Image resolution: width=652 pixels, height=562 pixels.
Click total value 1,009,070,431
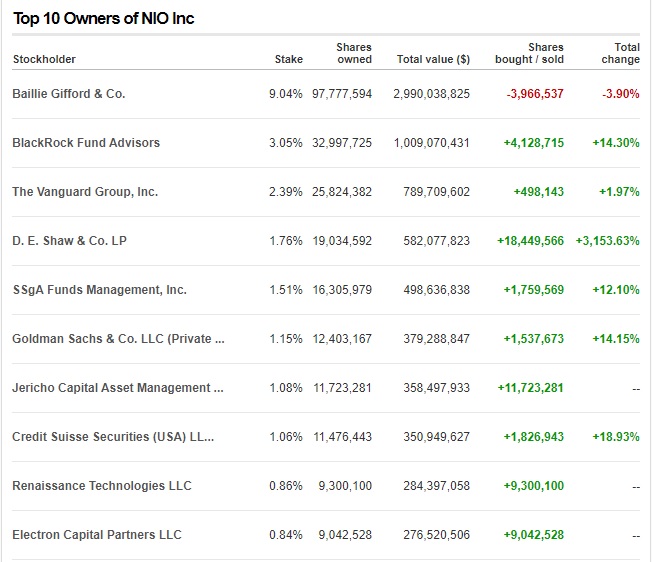coord(432,143)
